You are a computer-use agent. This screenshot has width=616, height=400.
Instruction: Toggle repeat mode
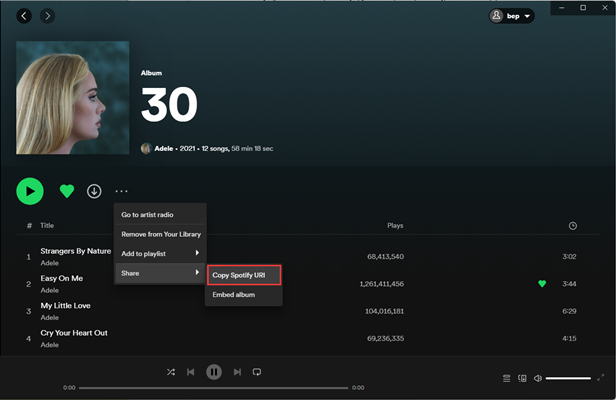[257, 372]
